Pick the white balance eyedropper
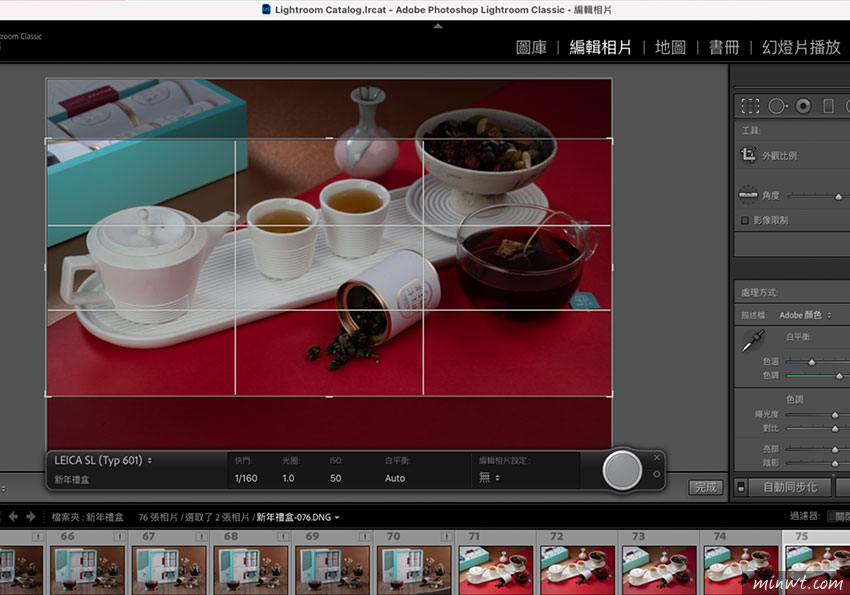Viewport: 850px width, 595px height. point(753,340)
